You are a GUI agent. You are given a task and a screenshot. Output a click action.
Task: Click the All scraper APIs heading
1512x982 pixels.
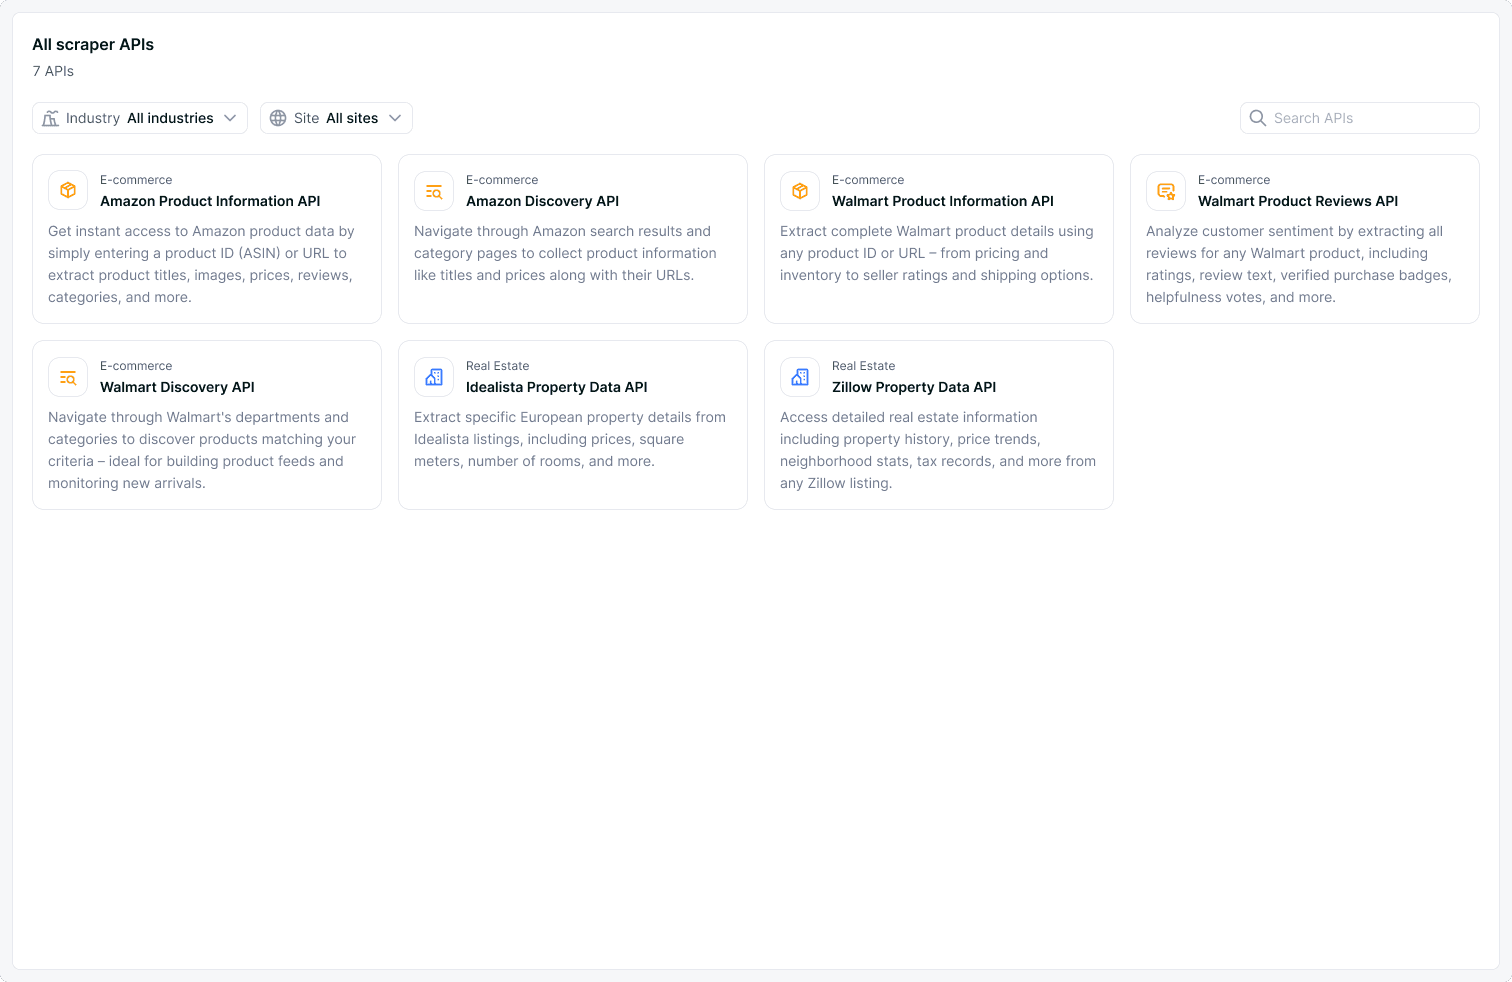pos(93,44)
